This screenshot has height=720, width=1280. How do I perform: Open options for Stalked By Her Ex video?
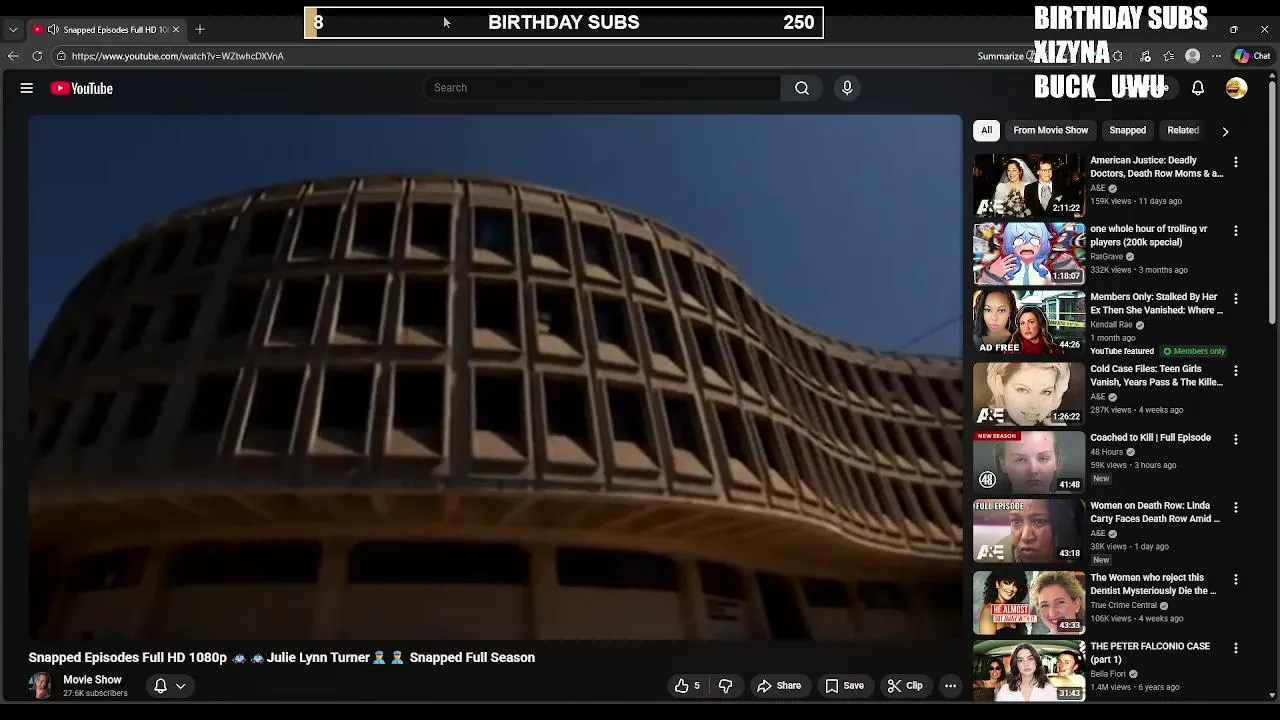1236,299
